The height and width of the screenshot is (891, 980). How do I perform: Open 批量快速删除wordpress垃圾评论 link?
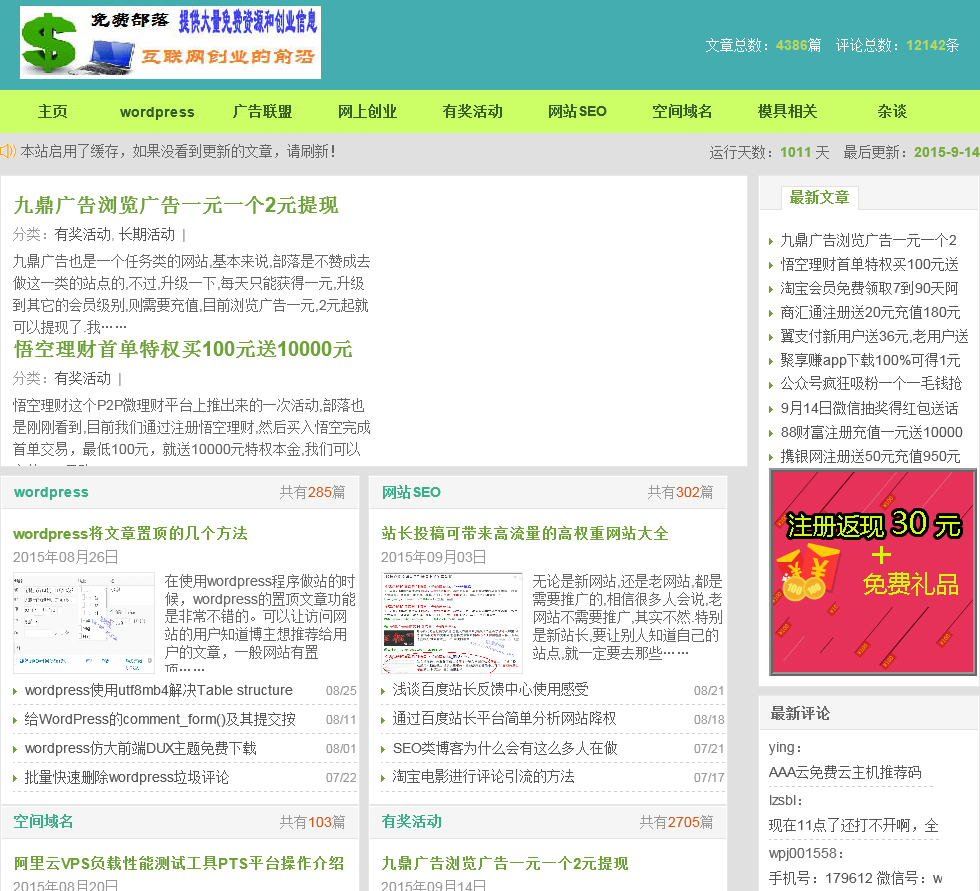[x=127, y=777]
